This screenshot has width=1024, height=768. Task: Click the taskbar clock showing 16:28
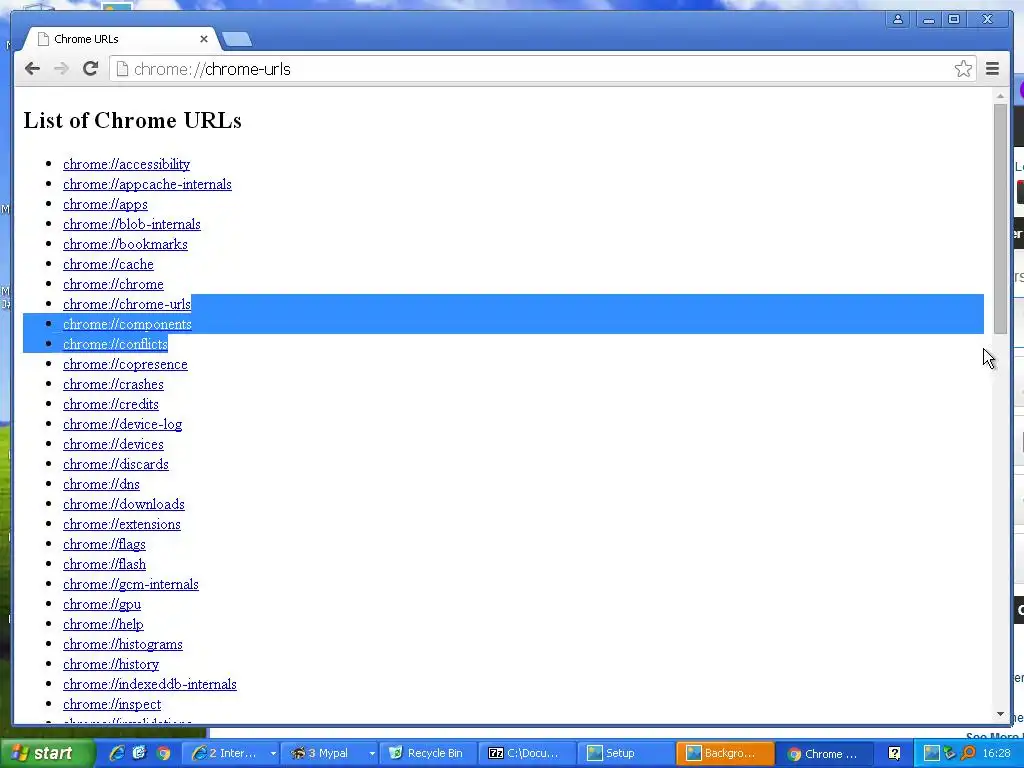pyautogui.click(x=997, y=754)
